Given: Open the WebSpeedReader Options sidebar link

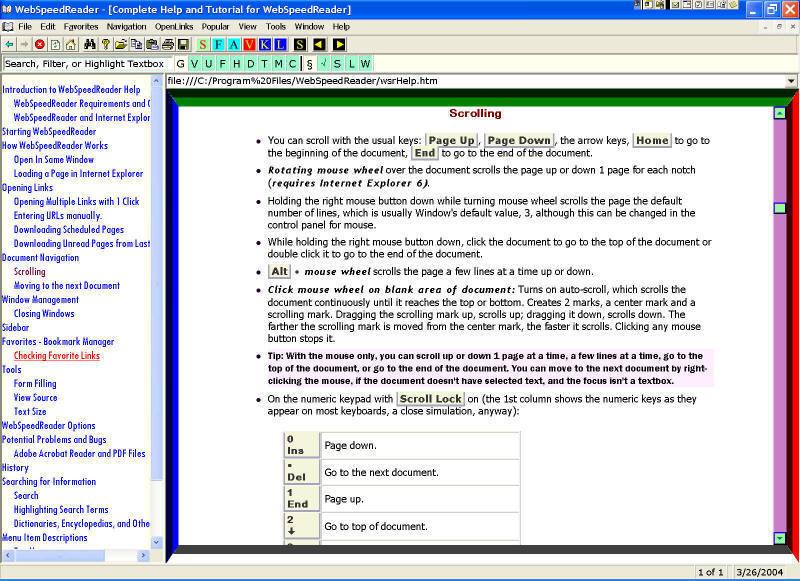Looking at the screenshot, I should pyautogui.click(x=48, y=425).
